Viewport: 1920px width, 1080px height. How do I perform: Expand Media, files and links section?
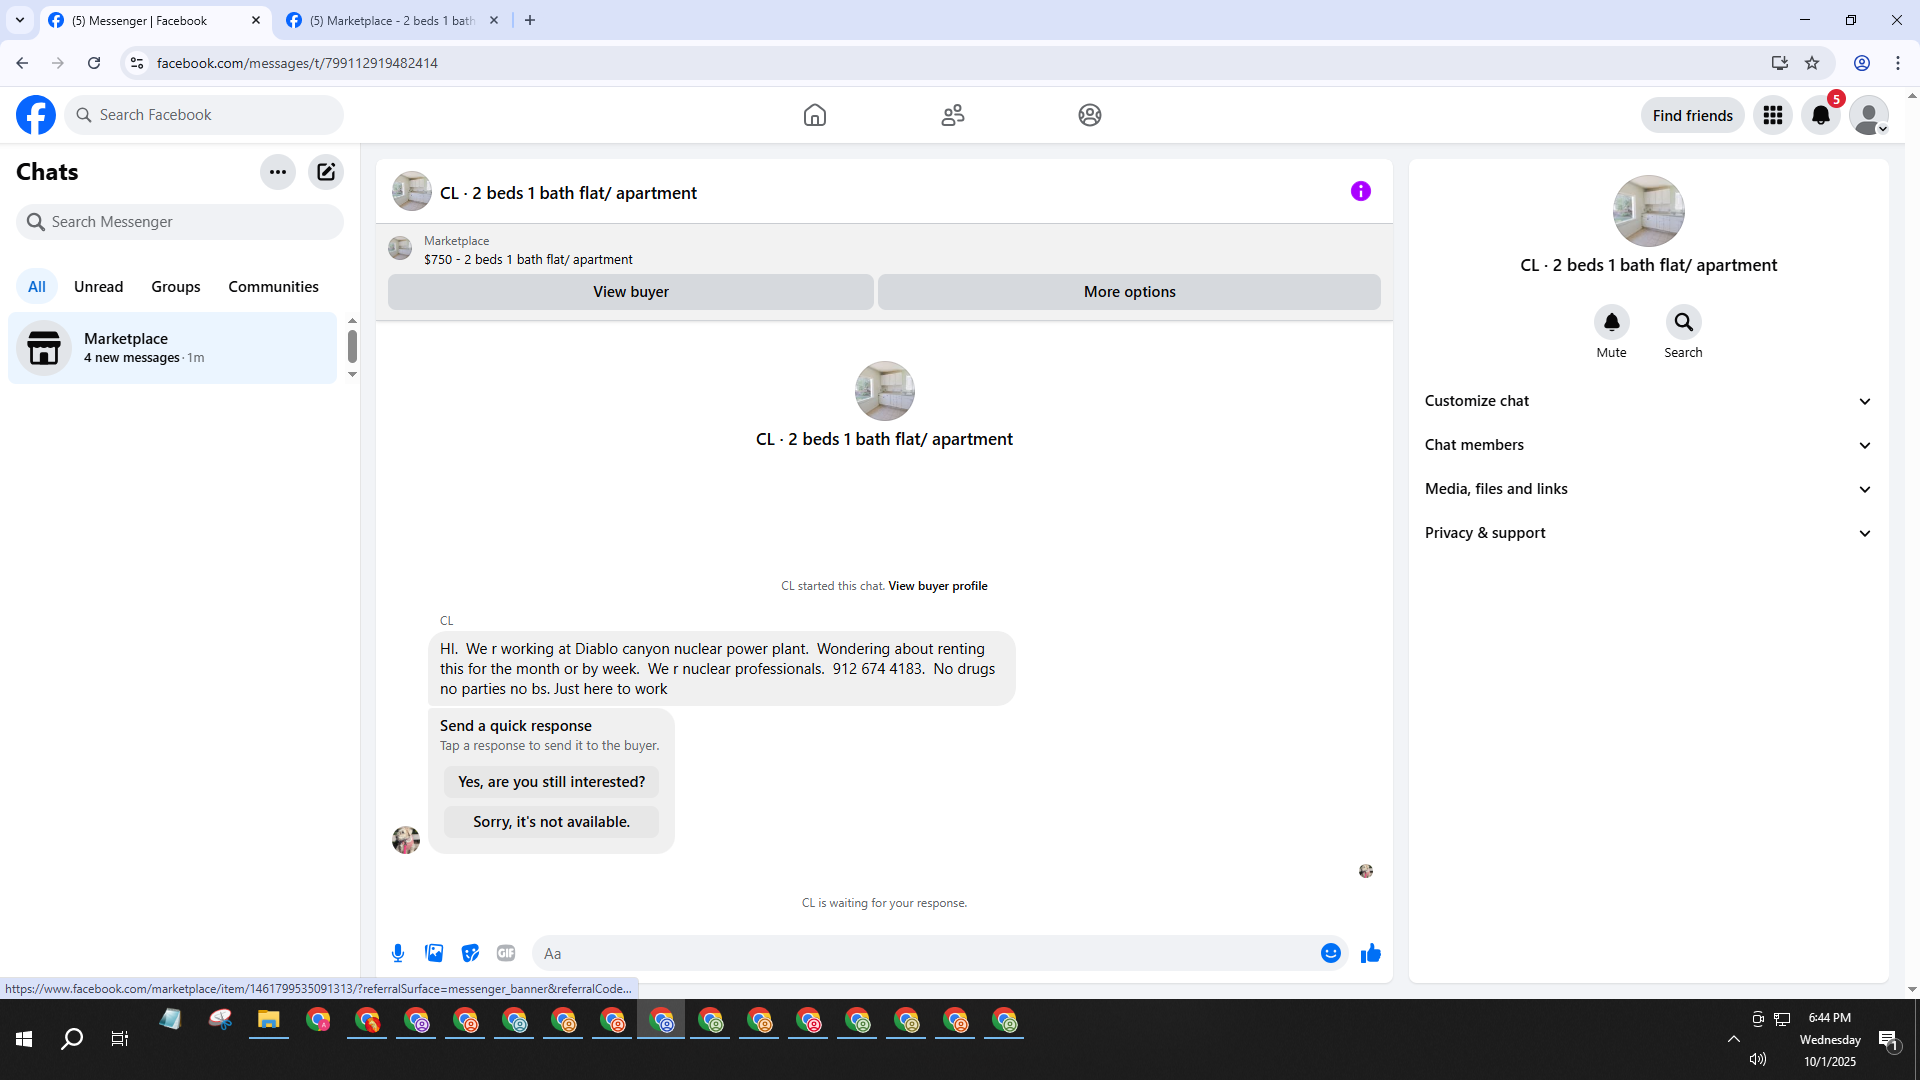point(1649,489)
